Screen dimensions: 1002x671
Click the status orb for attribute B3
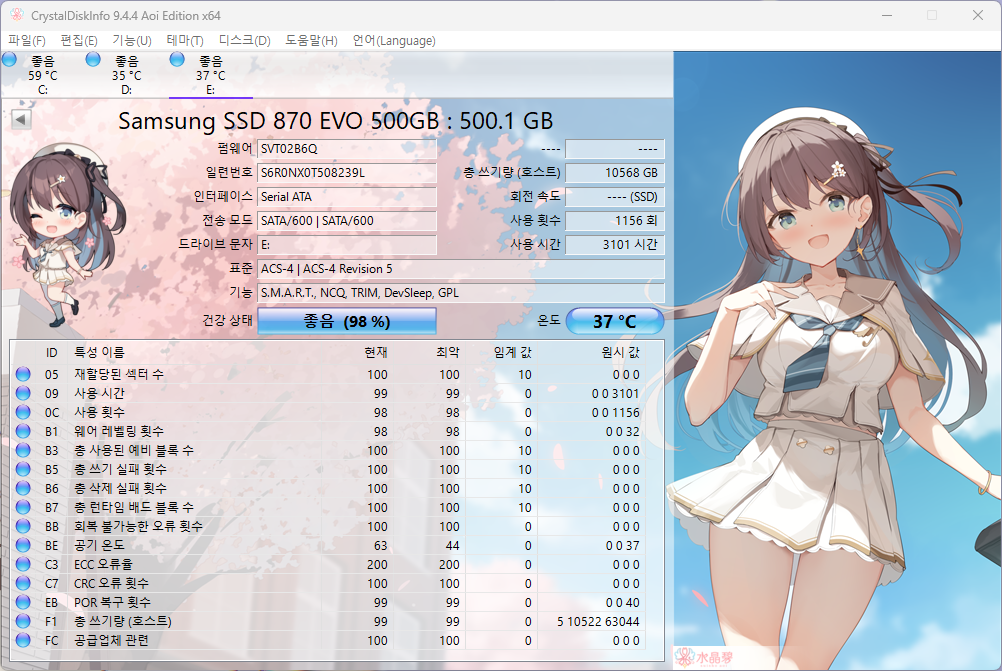23,450
